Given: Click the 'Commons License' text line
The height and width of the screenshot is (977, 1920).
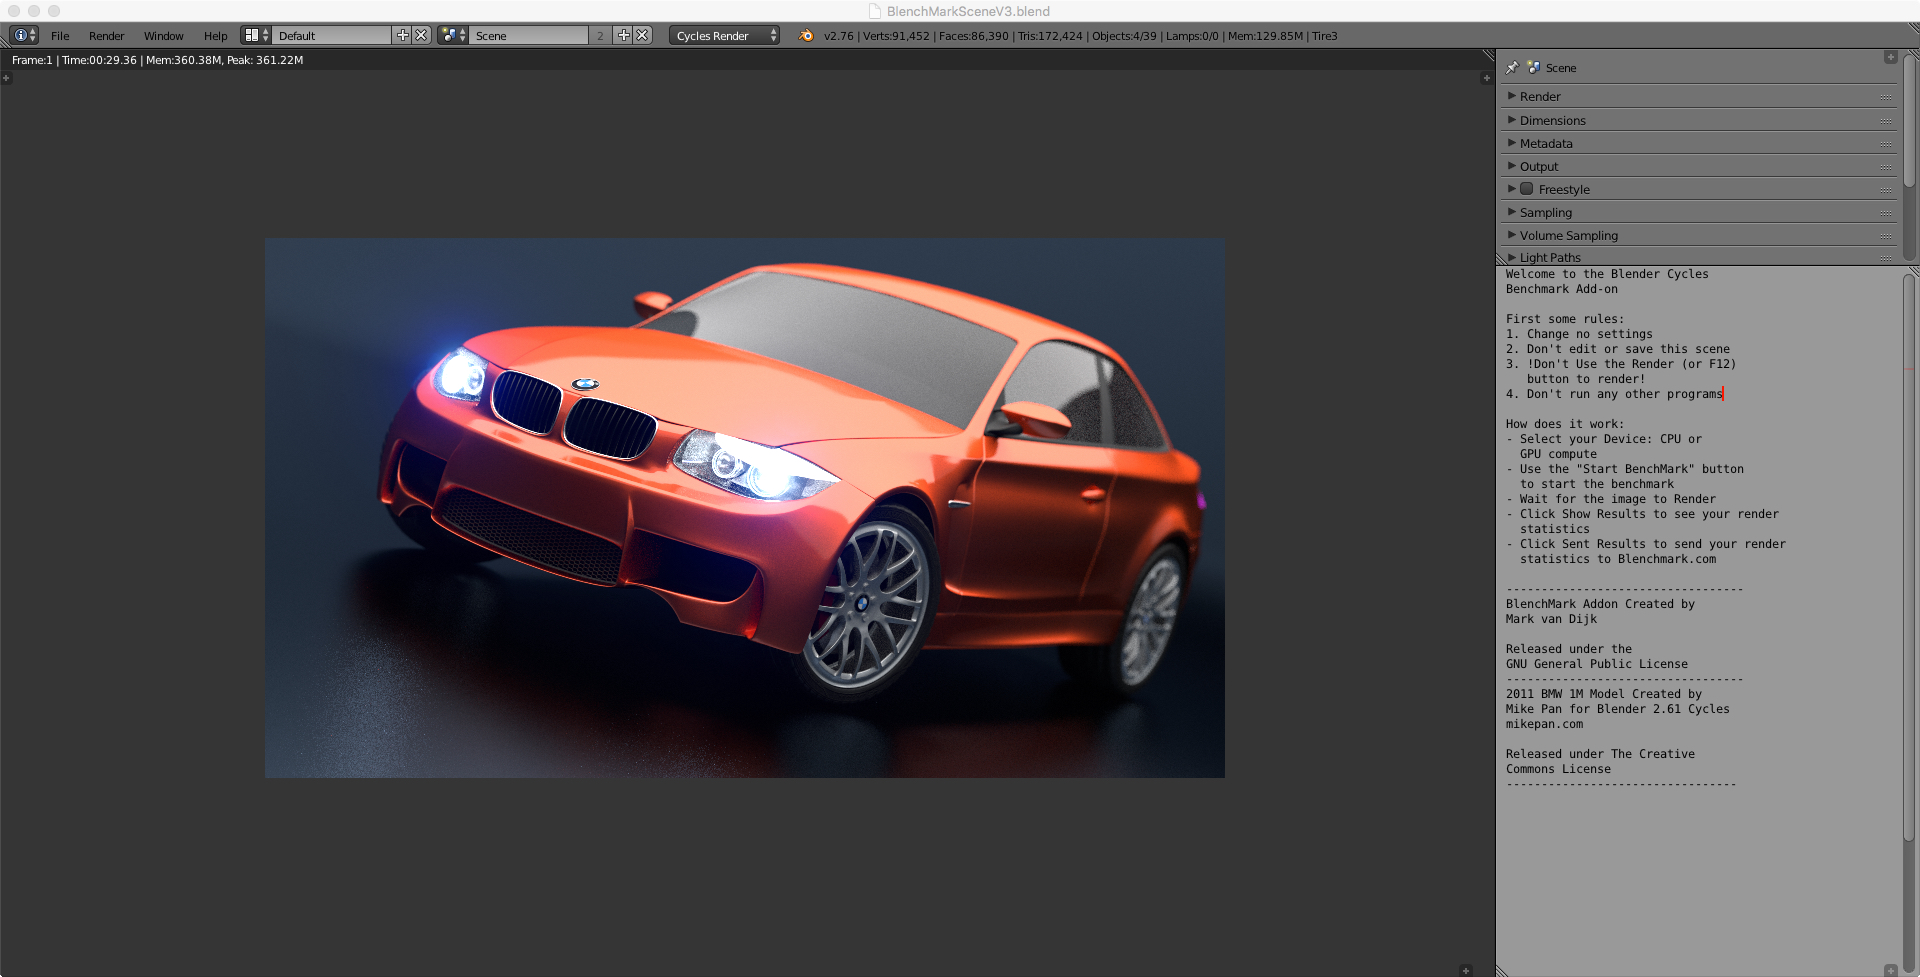Looking at the screenshot, I should 1558,769.
